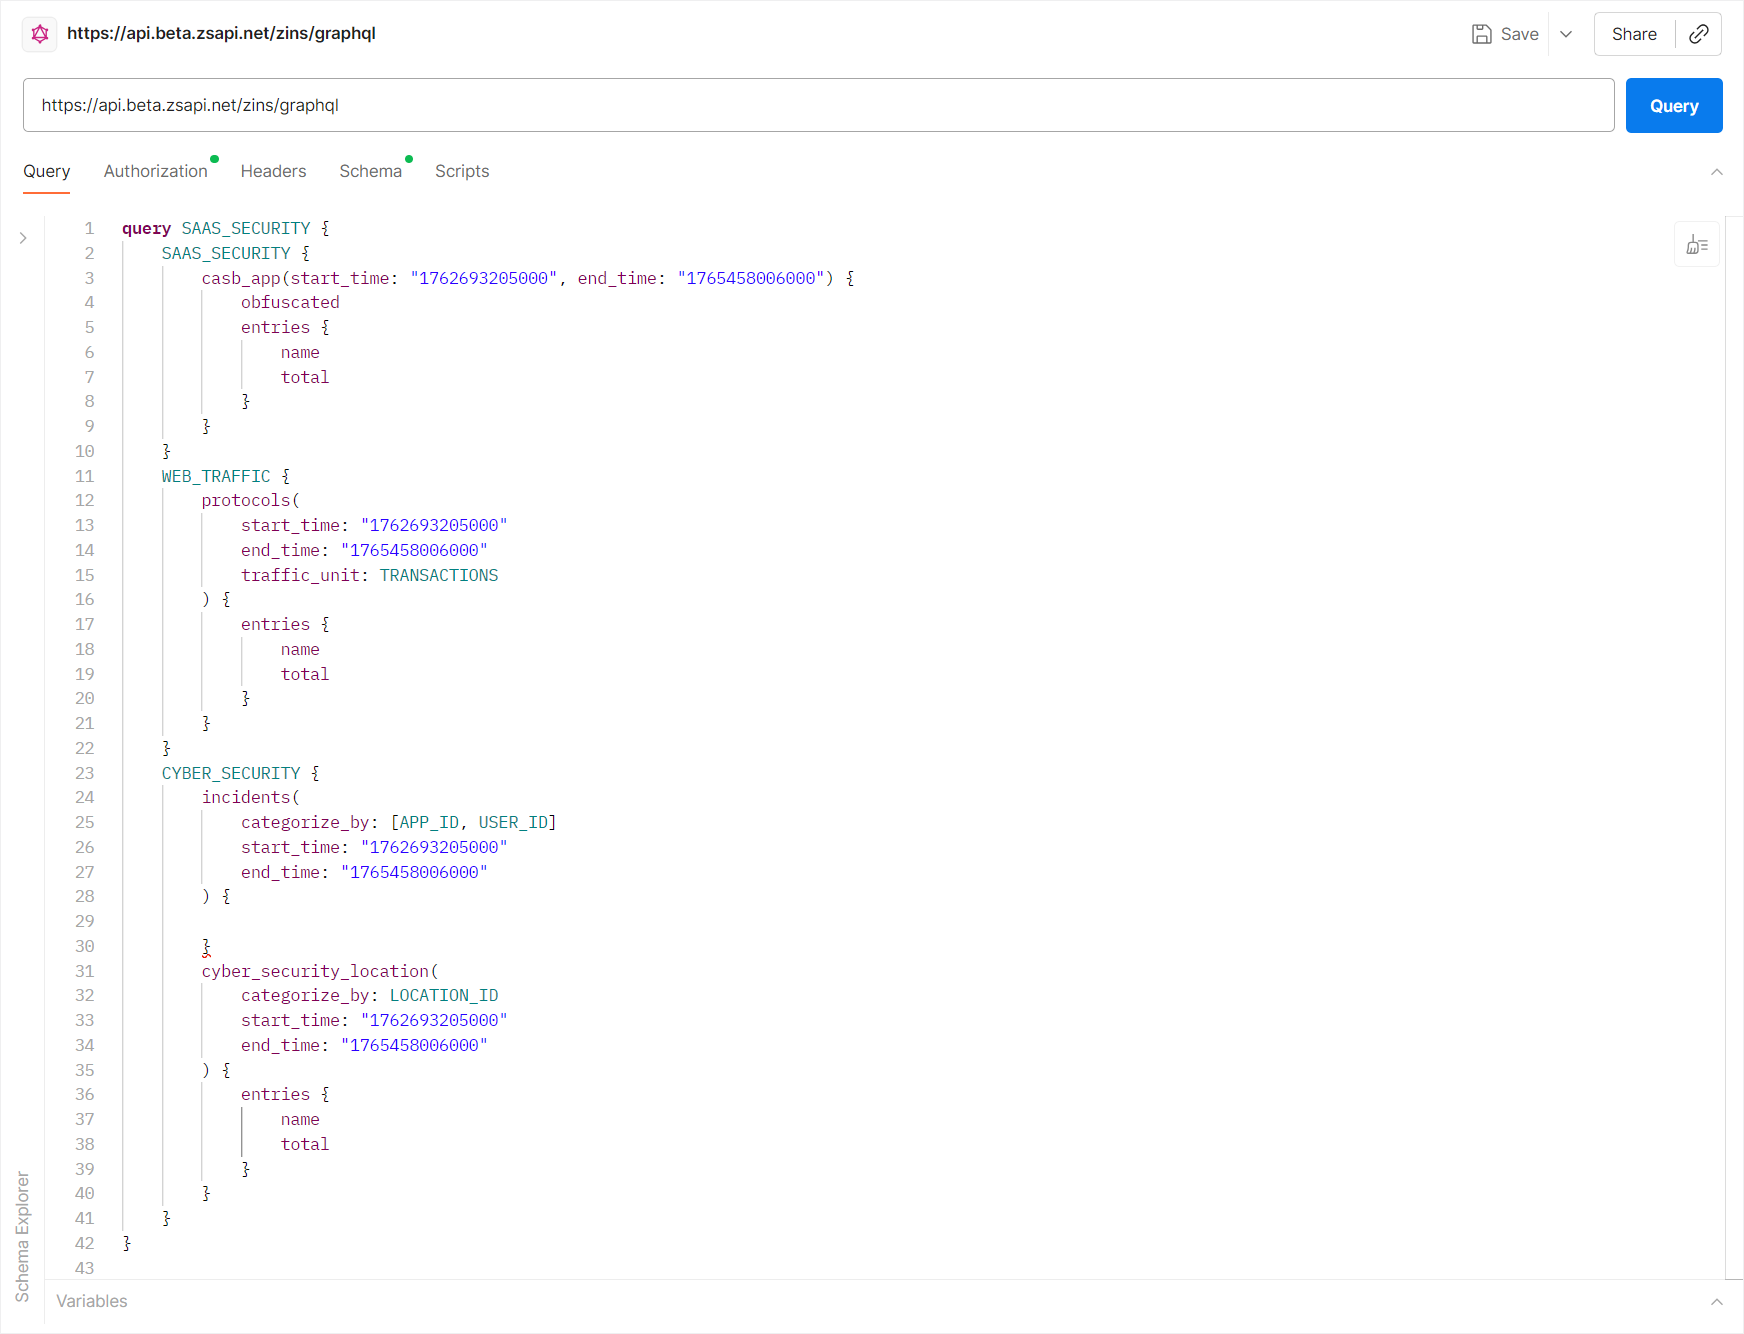Open the Save options dropdown arrow
This screenshot has height=1334, width=1744.
[1566, 34]
